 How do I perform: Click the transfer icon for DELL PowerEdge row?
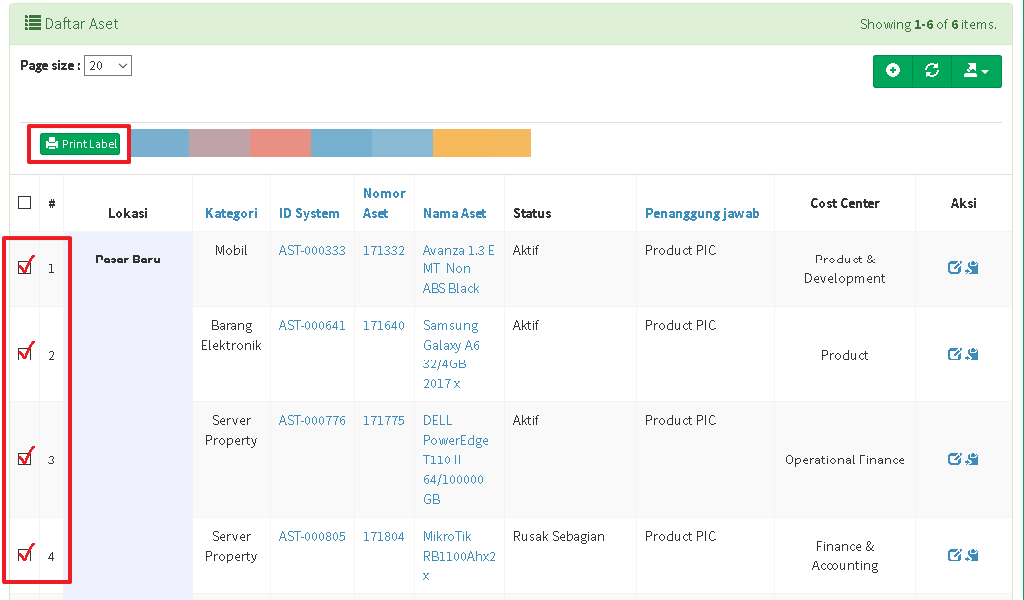[x=972, y=460]
